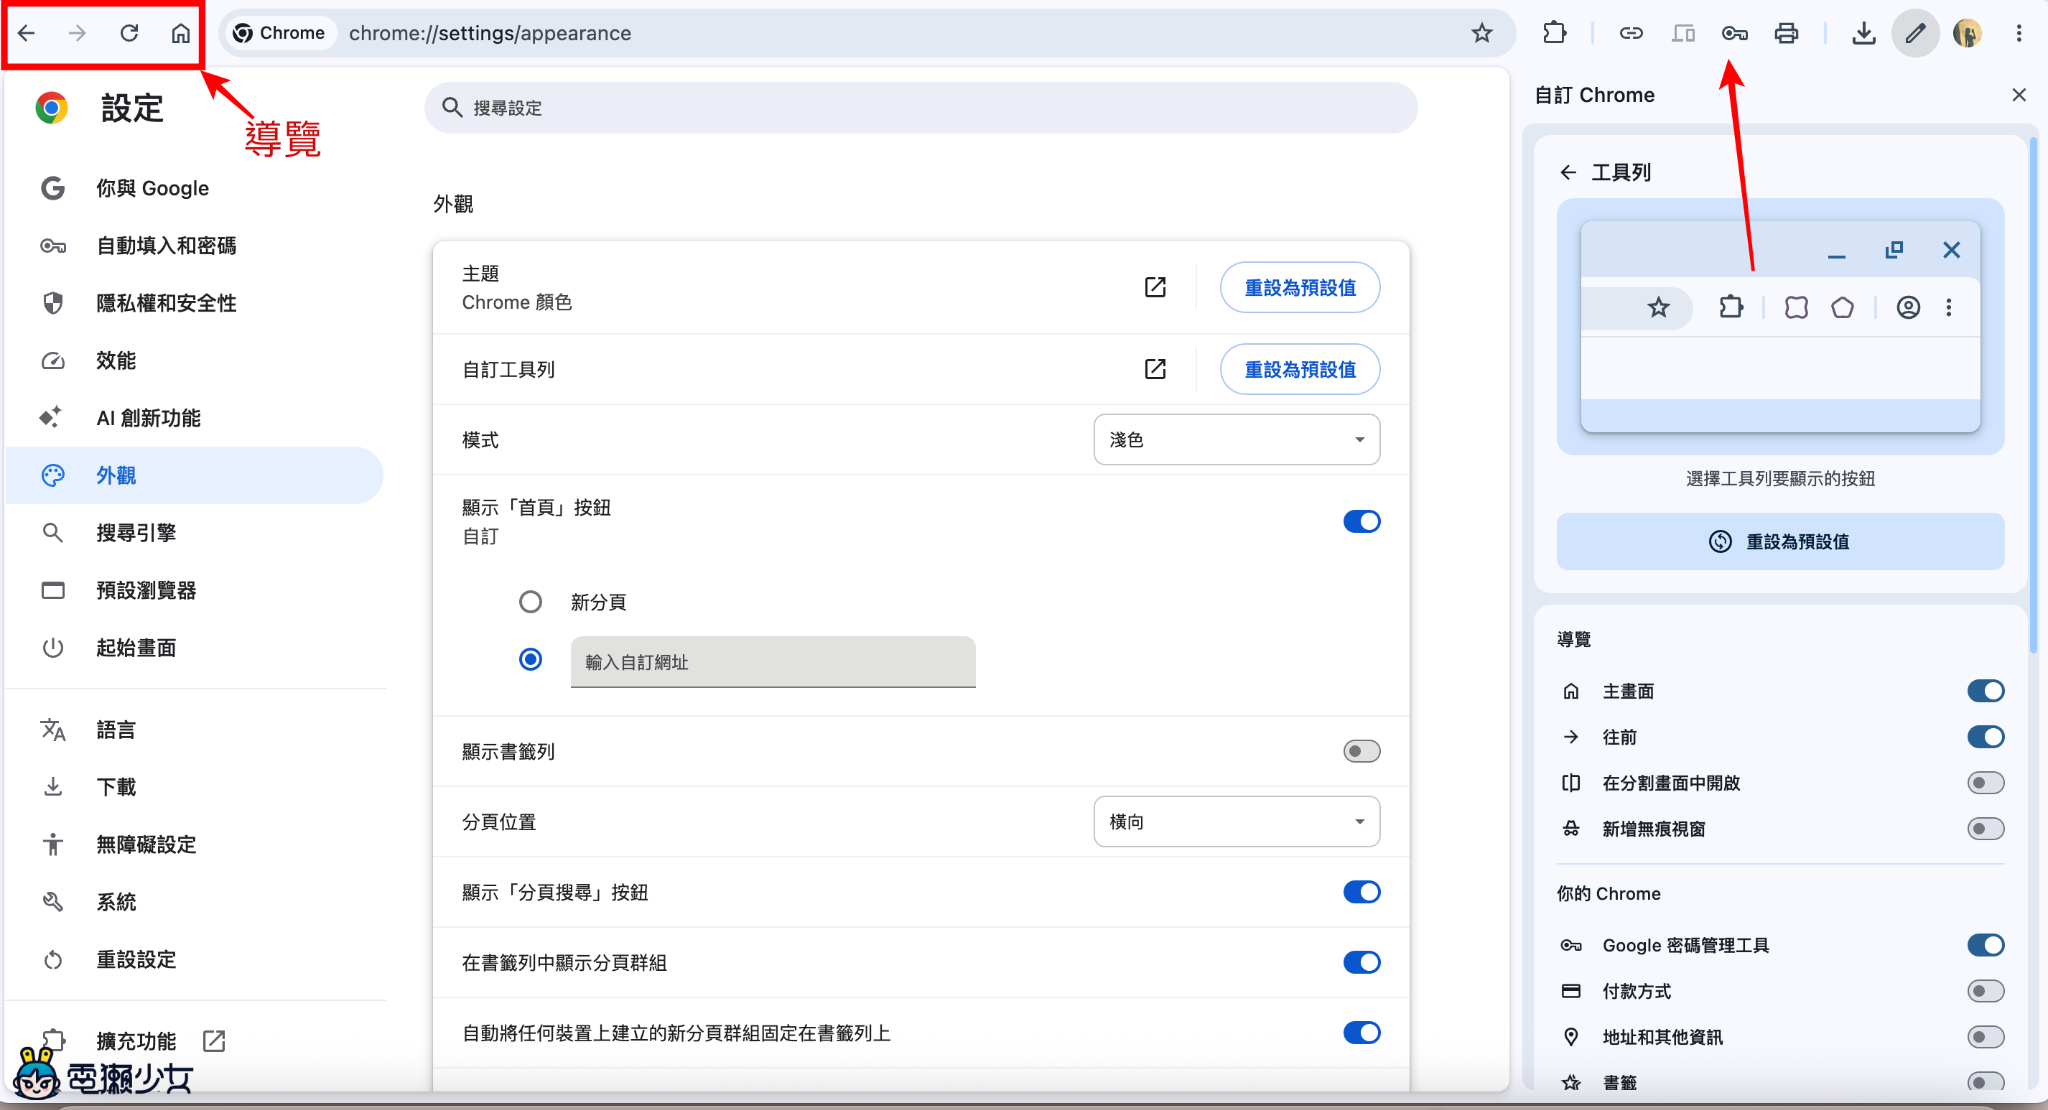Open 系統 settings section
Image resolution: width=2048 pixels, height=1110 pixels.
click(195, 902)
